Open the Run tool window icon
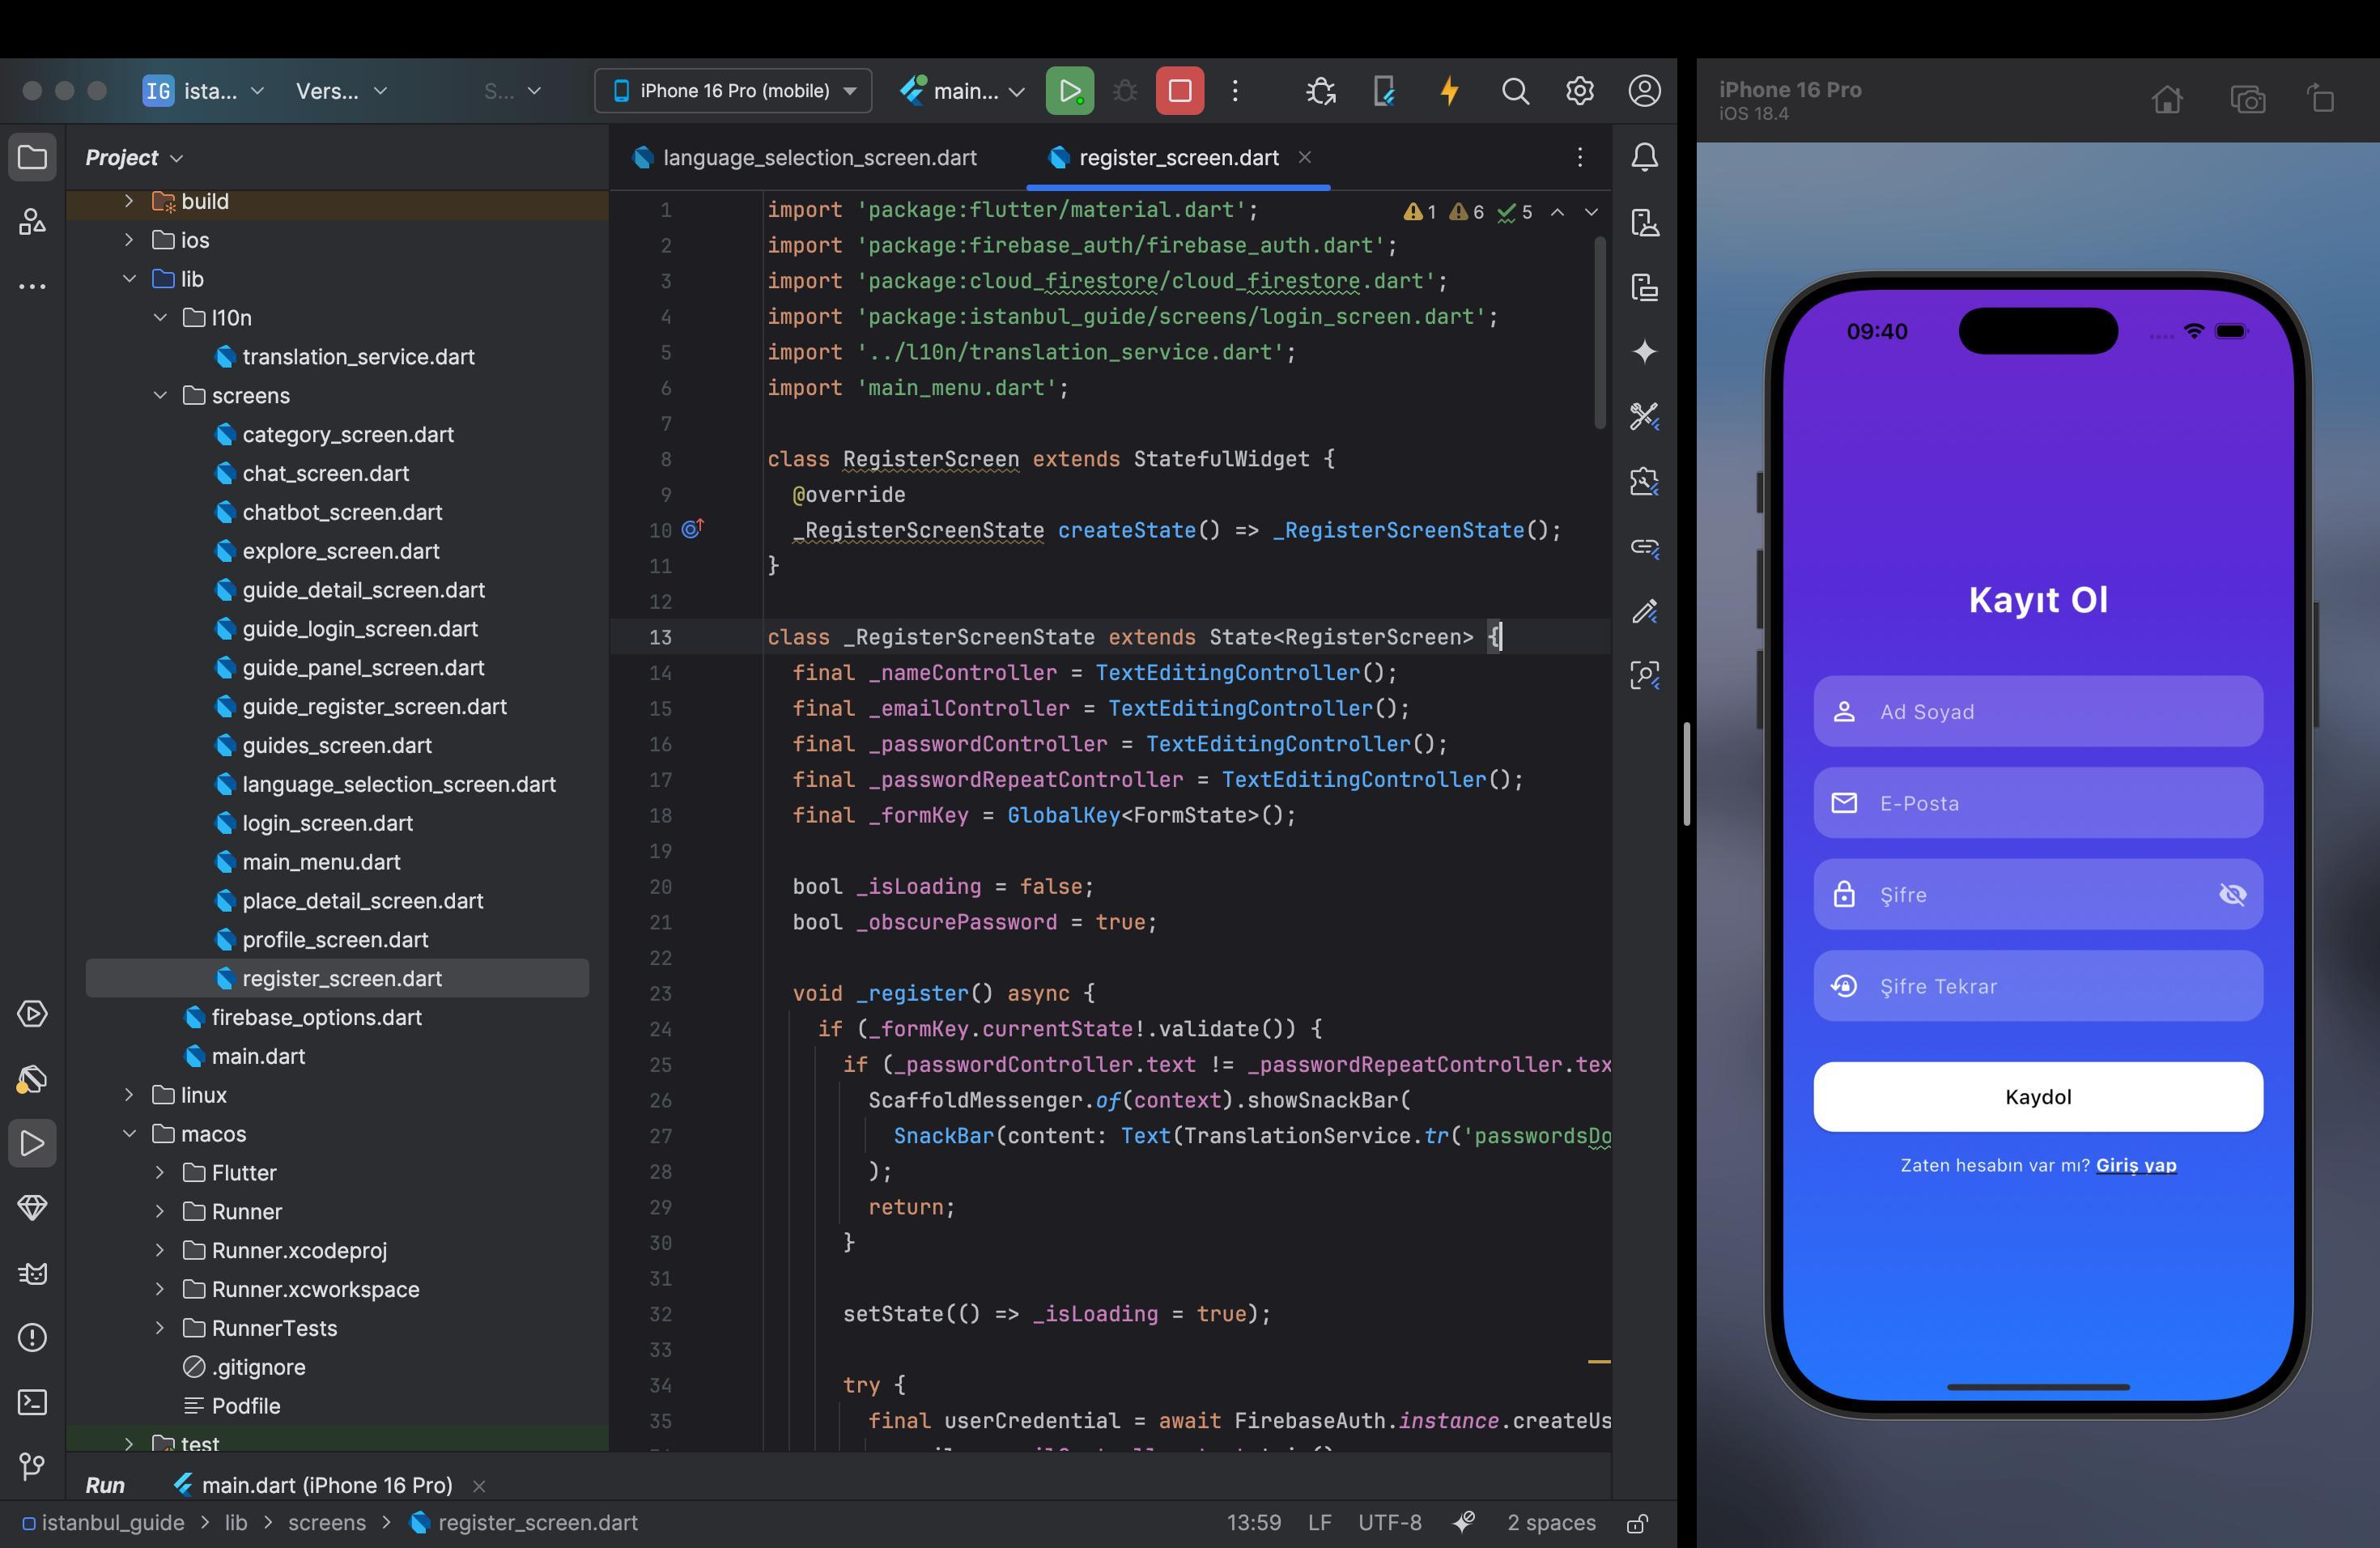The width and height of the screenshot is (2380, 1548). (x=32, y=1143)
